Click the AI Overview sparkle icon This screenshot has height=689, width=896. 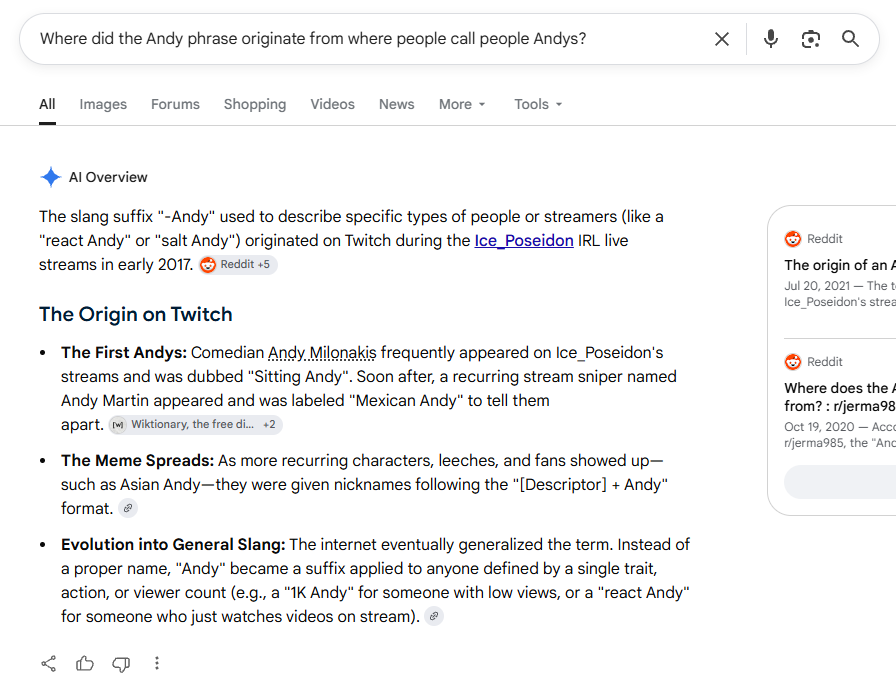pyautogui.click(x=50, y=177)
